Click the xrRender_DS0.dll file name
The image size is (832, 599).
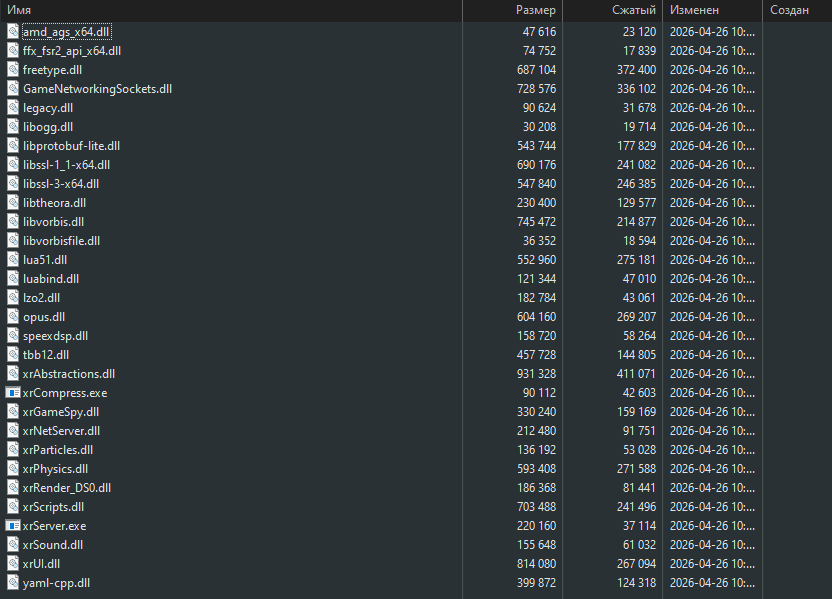(x=67, y=488)
